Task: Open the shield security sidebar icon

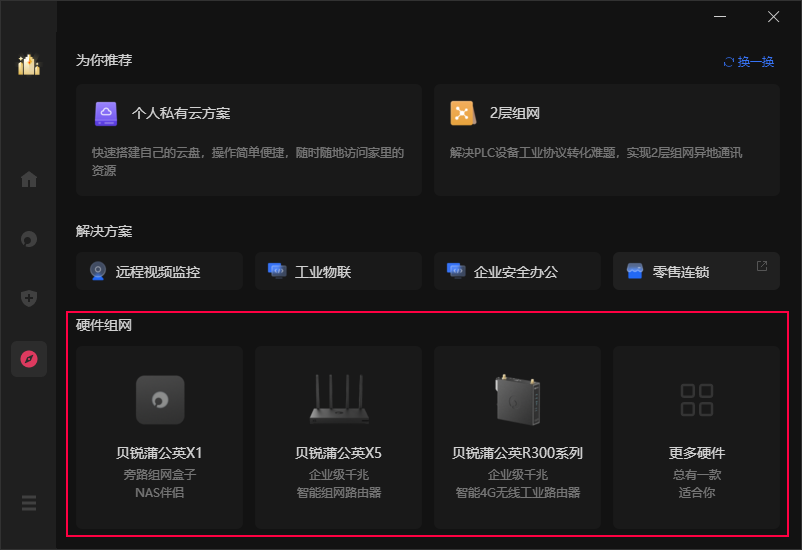Action: [29, 298]
